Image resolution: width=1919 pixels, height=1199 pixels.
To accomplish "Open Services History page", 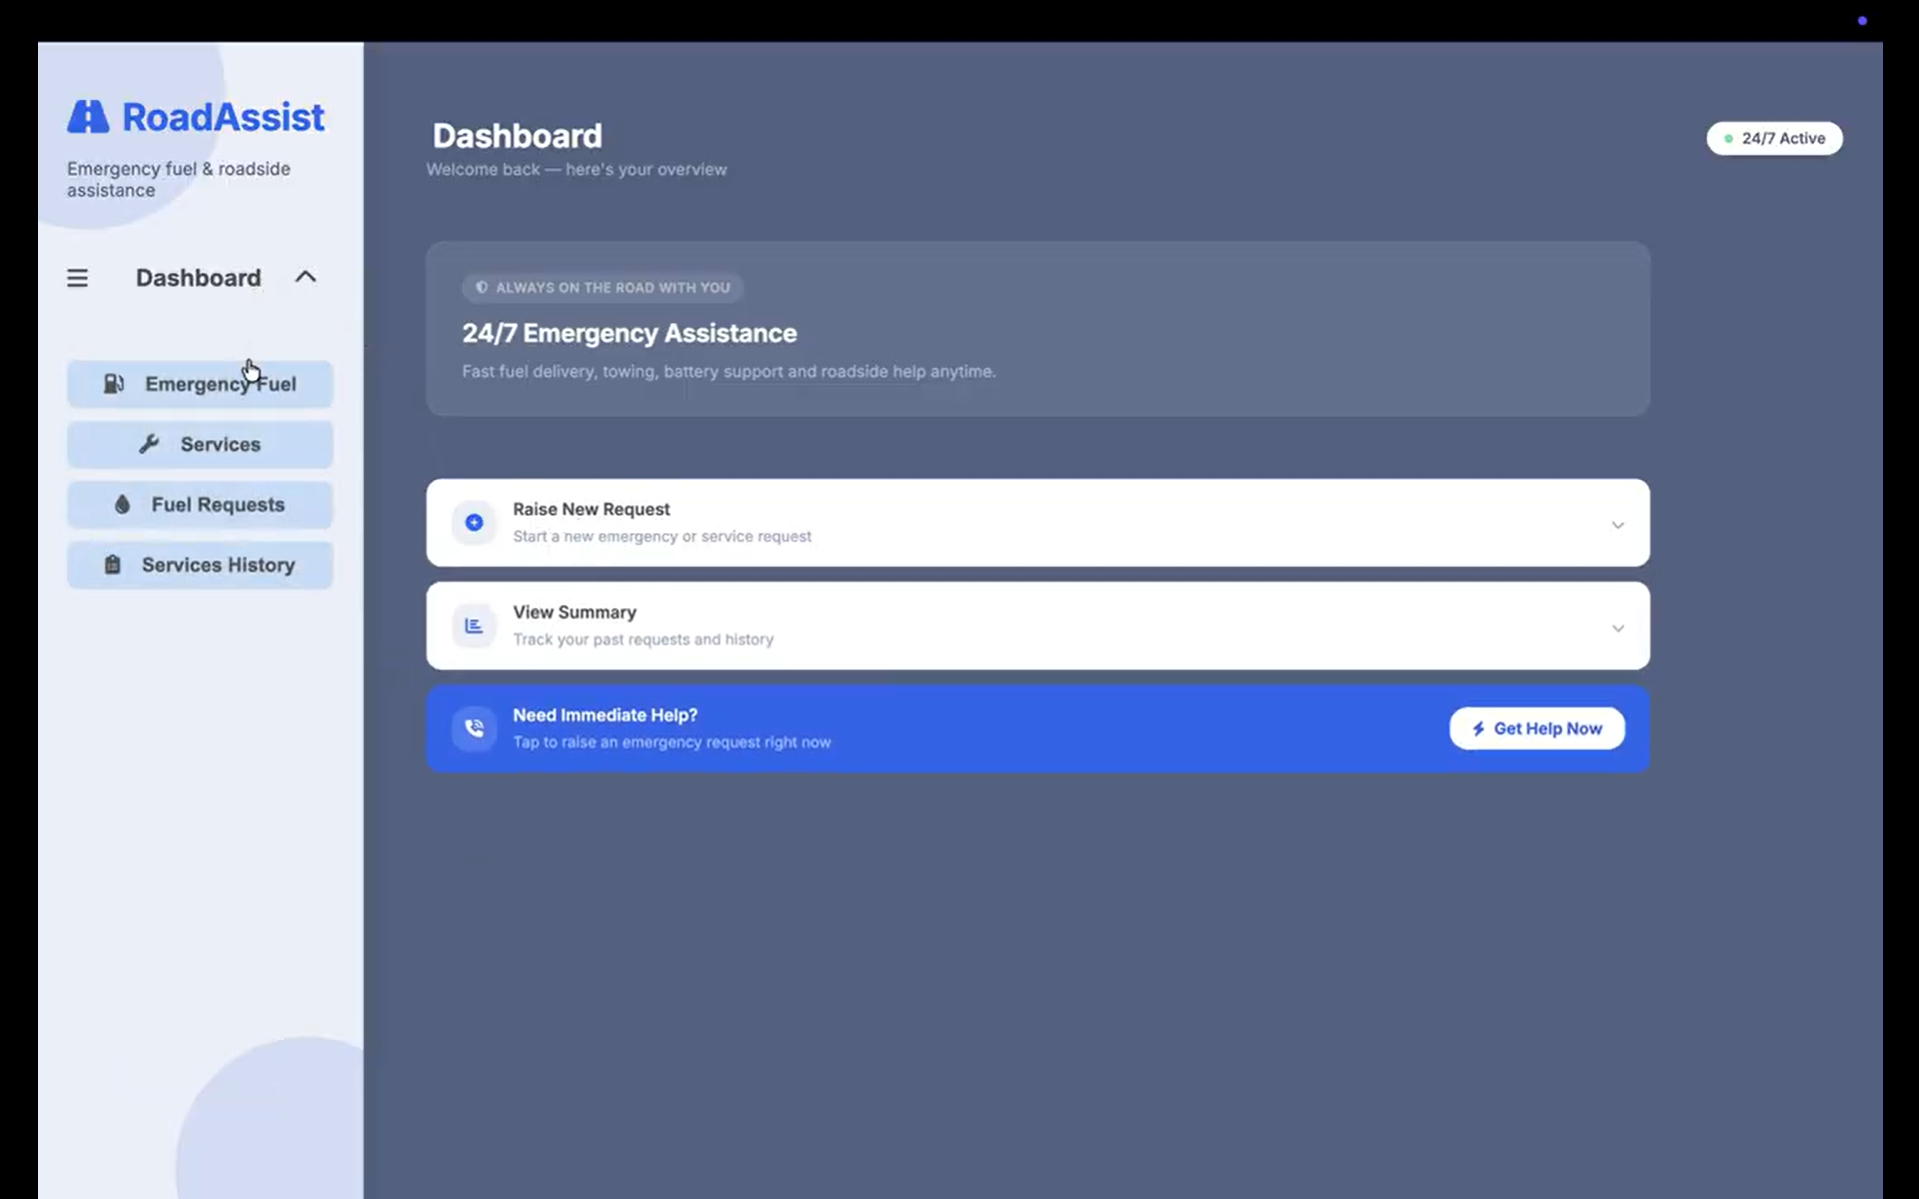I will click(200, 565).
